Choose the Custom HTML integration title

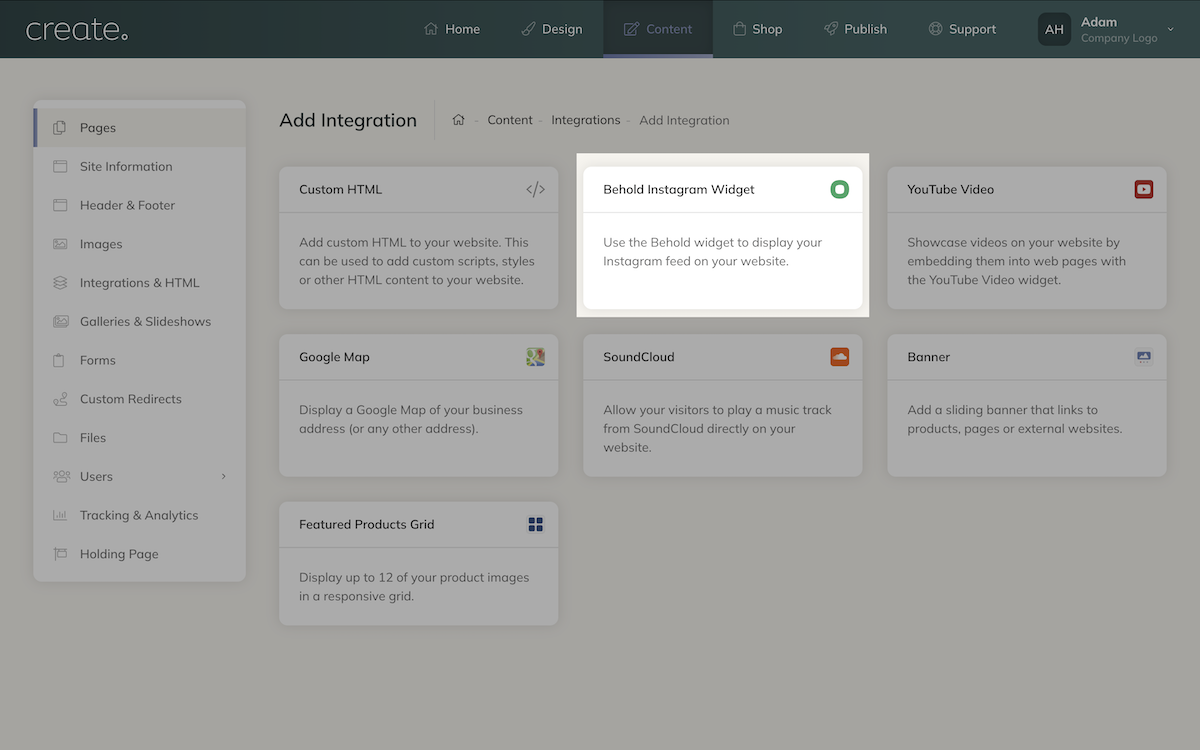340,189
